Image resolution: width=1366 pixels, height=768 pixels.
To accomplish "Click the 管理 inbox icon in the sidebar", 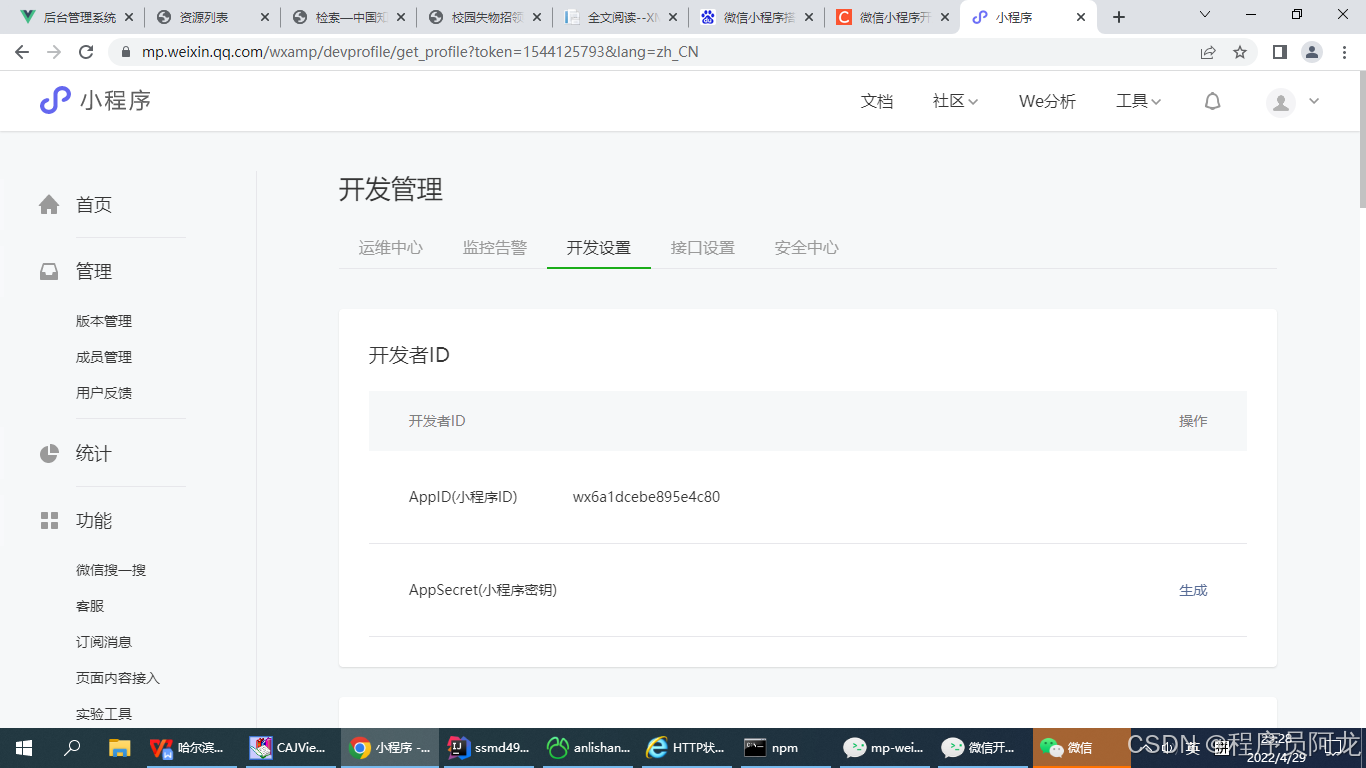I will pyautogui.click(x=49, y=271).
